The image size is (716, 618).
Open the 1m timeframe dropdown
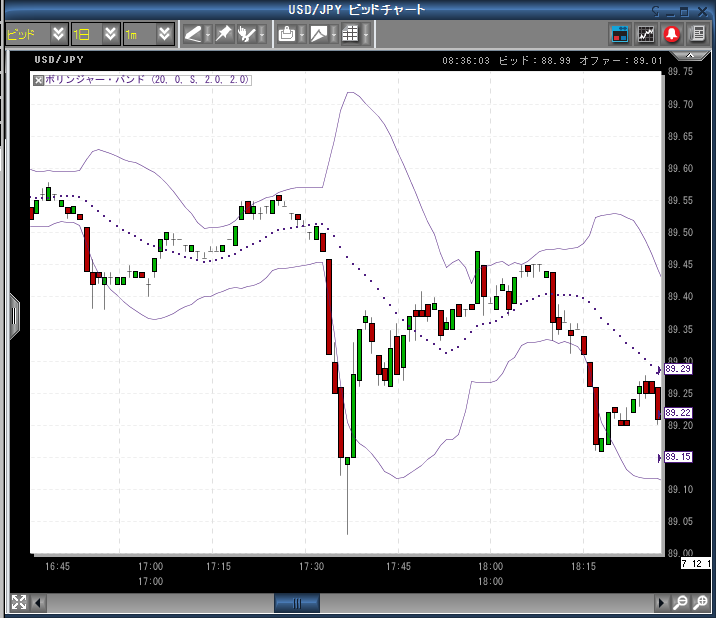point(165,34)
